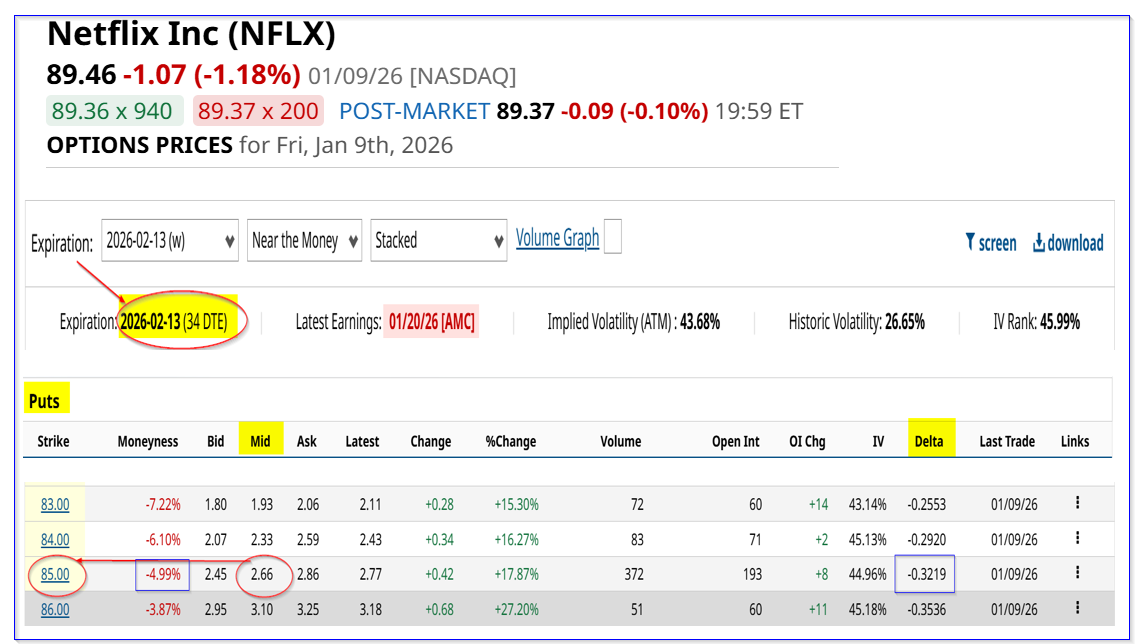Sort by Mid column header
The width and height of the screenshot is (1138, 644).
(x=260, y=441)
